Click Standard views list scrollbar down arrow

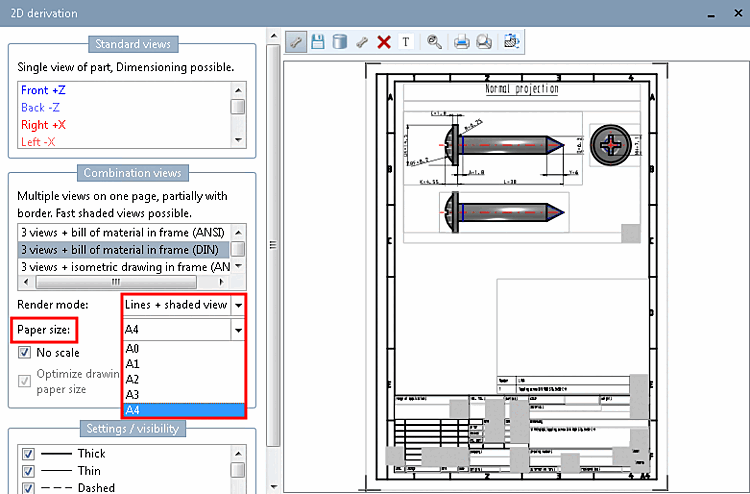(x=238, y=139)
